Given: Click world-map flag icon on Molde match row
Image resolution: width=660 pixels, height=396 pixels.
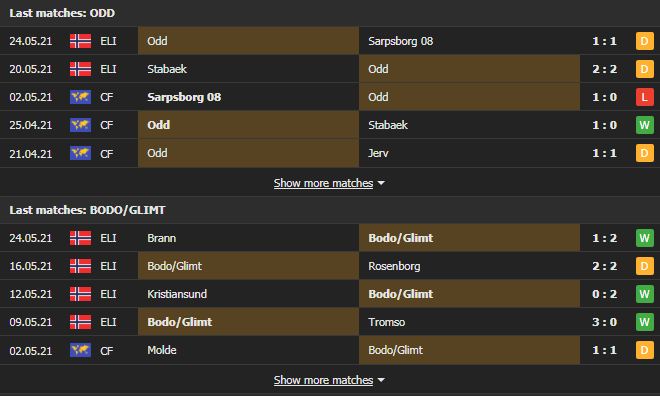Looking at the screenshot, I should 80,350.
